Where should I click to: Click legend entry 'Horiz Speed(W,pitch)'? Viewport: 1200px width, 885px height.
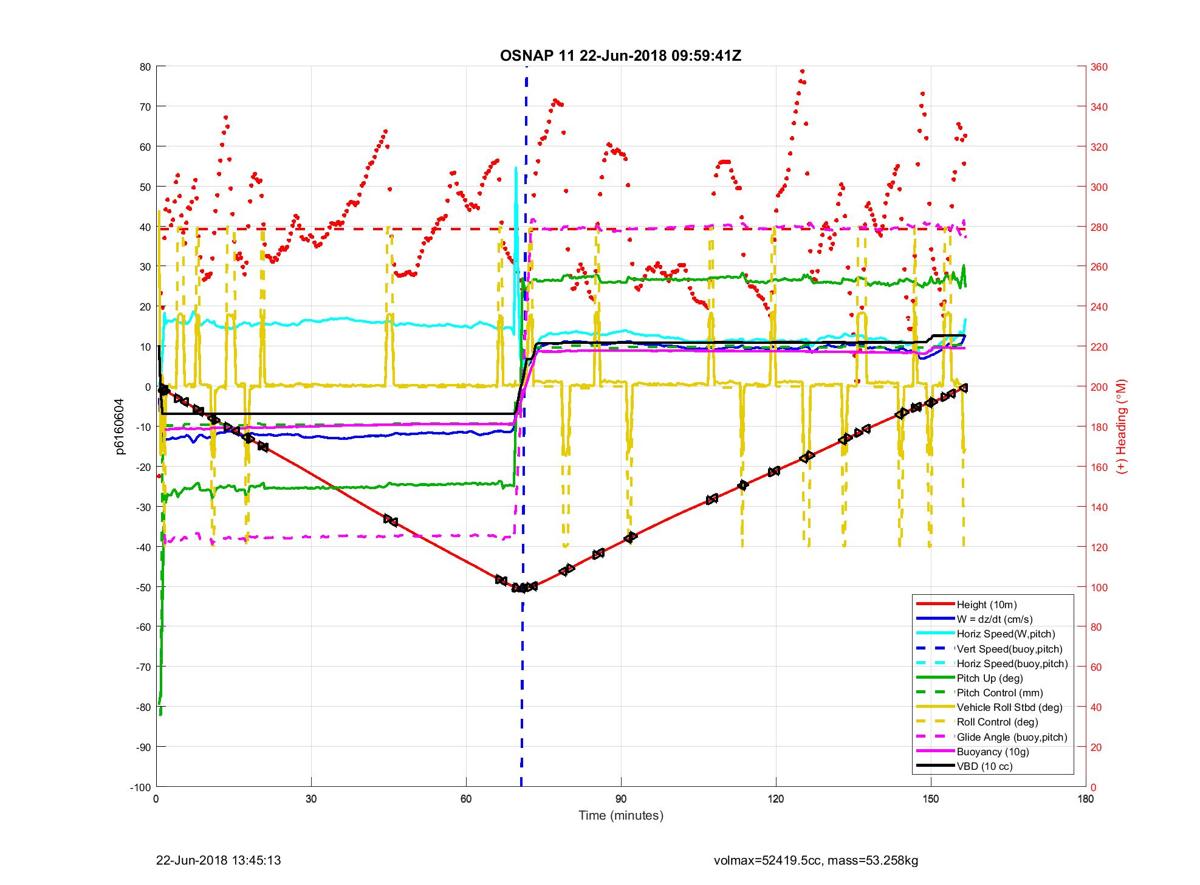click(1006, 634)
